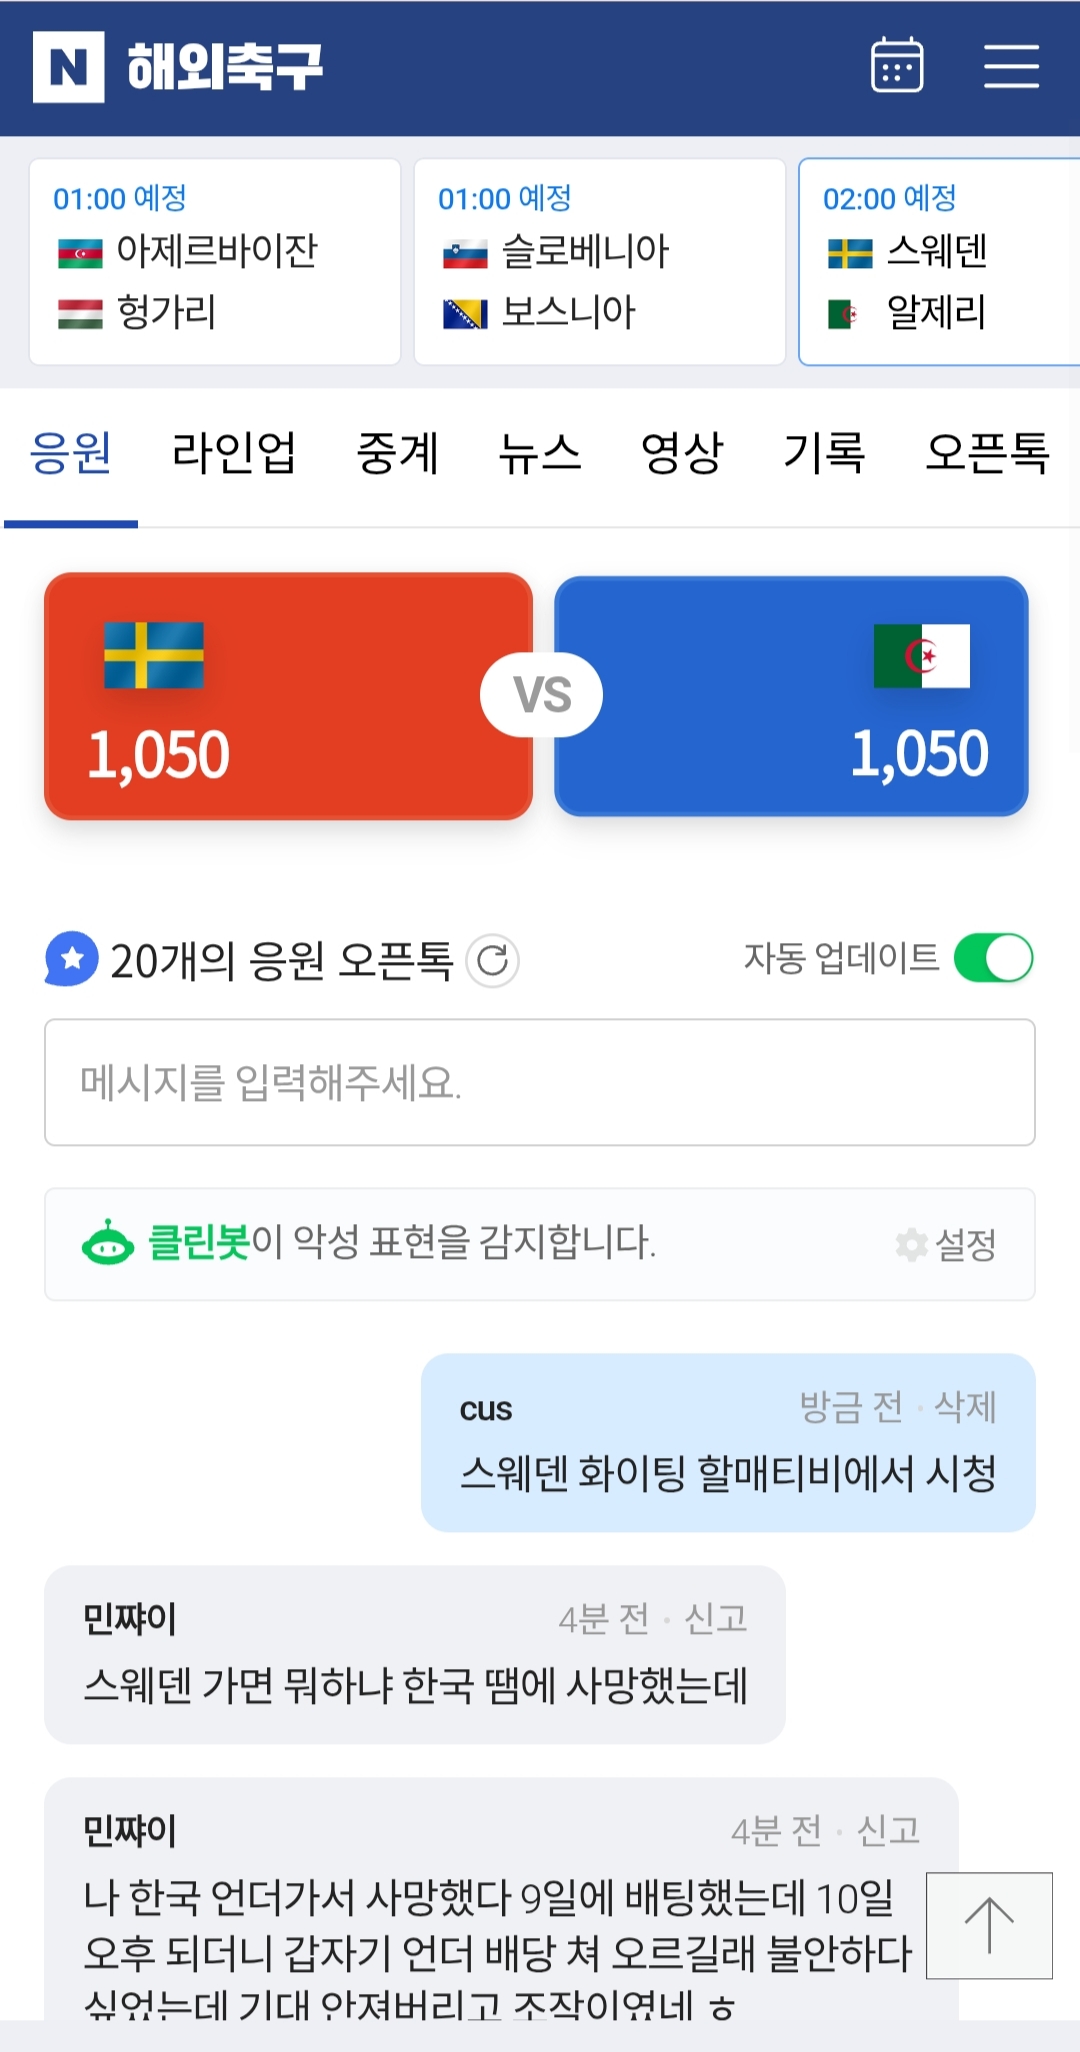
Task: Open the 뉴스 tab
Action: coord(540,453)
